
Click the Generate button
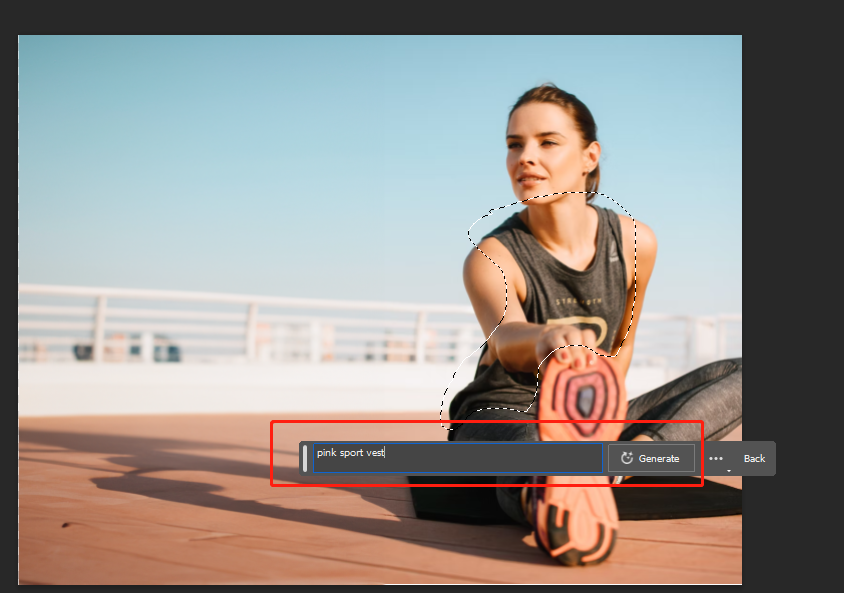point(651,458)
